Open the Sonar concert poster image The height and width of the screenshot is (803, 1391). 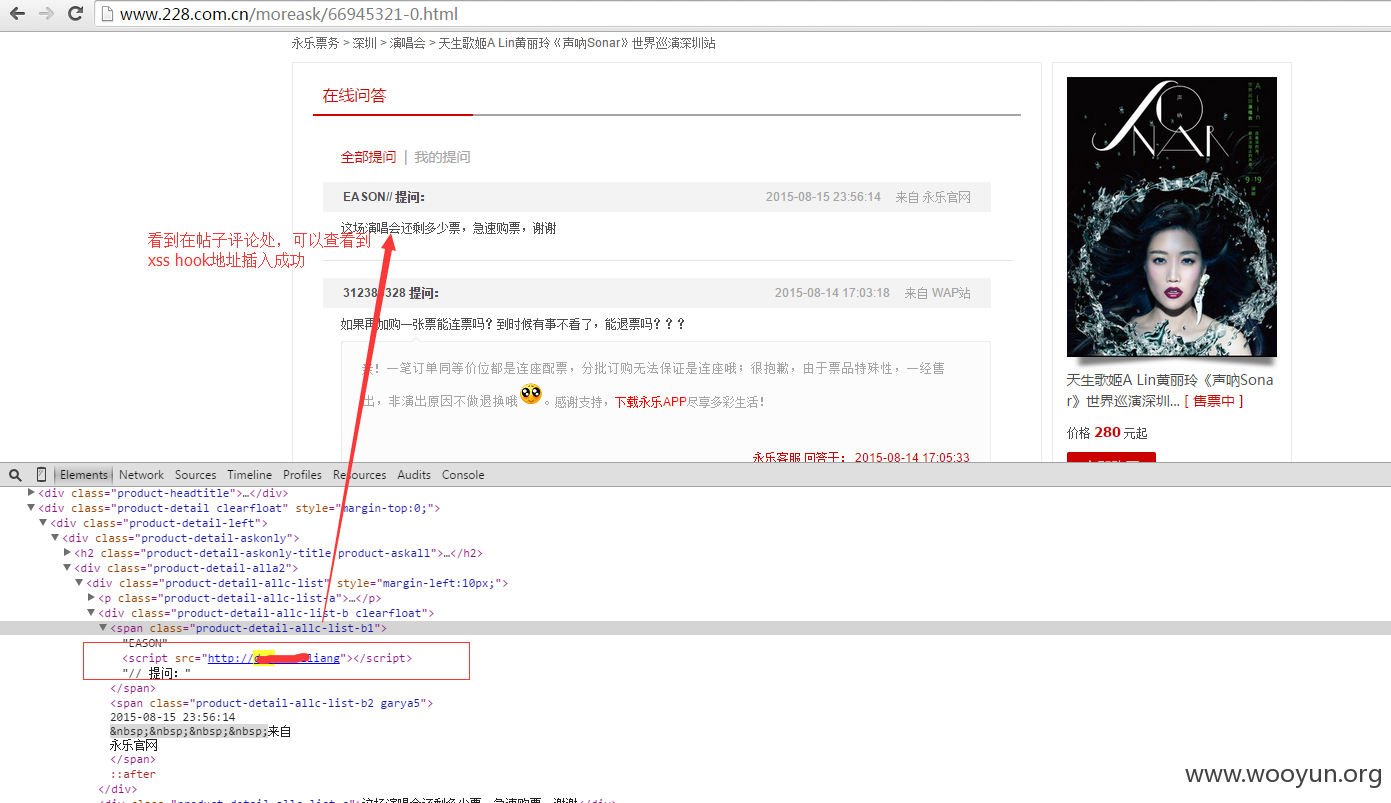1171,217
